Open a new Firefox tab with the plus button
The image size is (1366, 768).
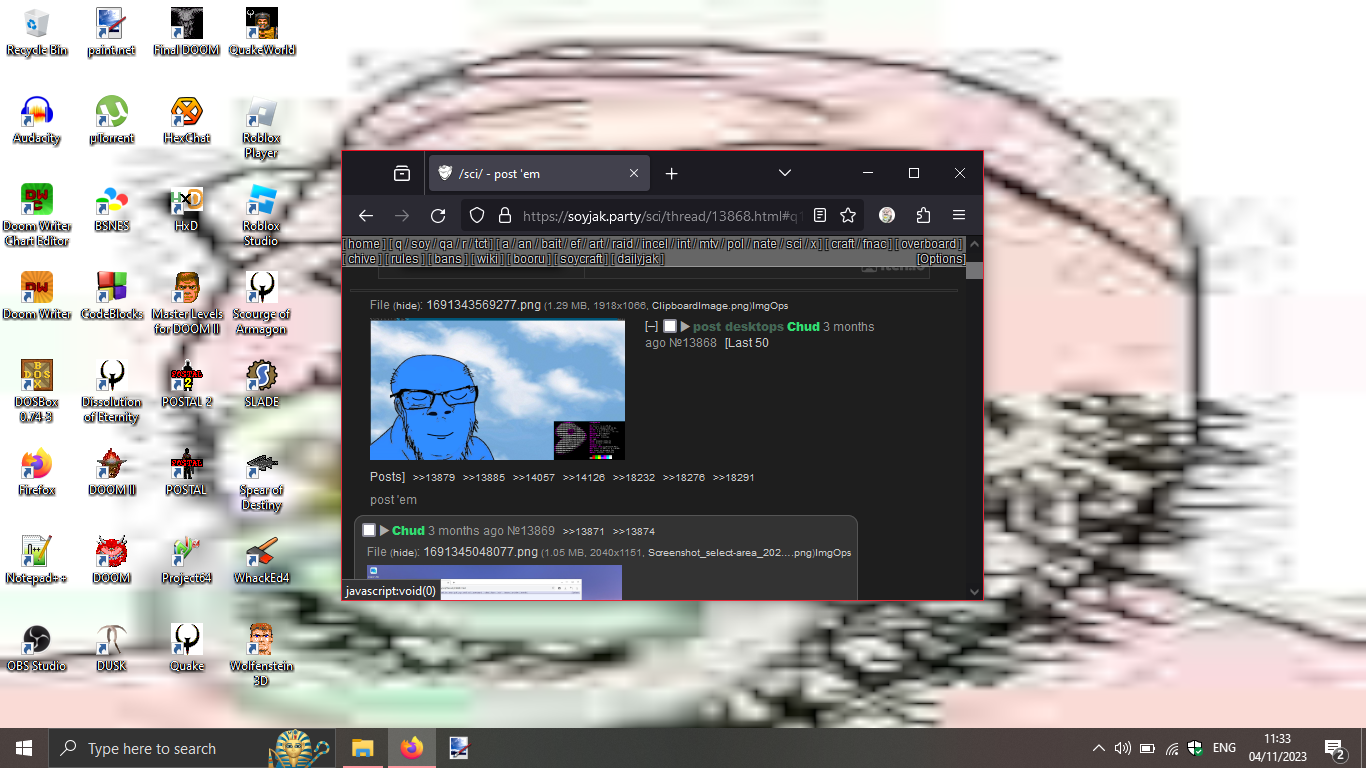click(672, 173)
